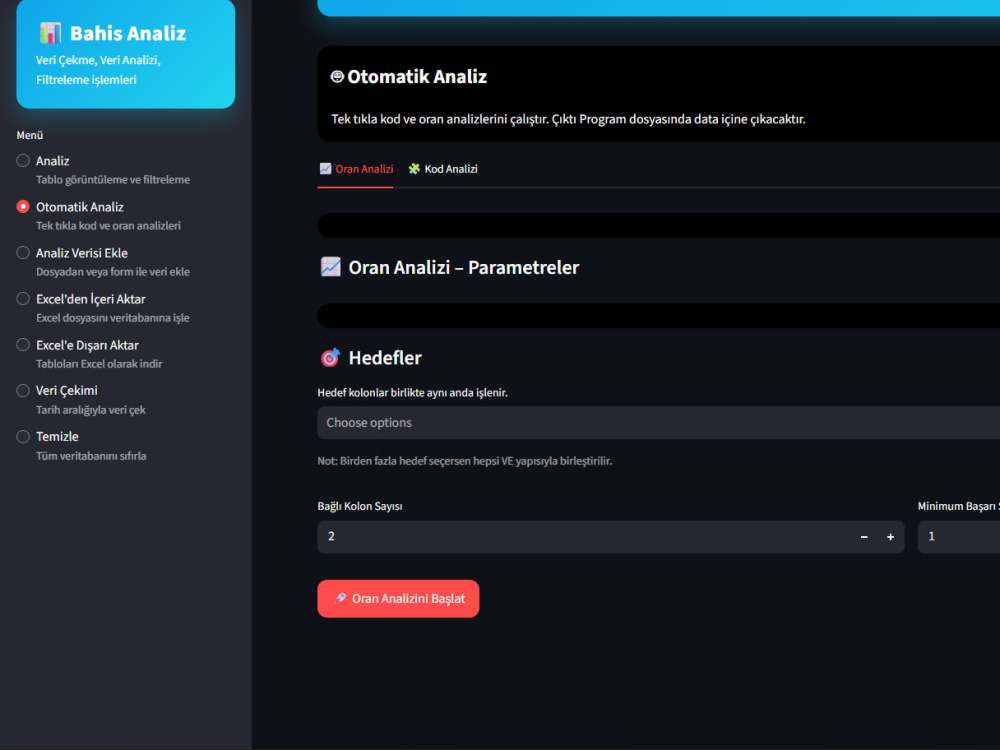
Task: Select the Excel'e Dışarı Aktar radio option
Action: click(23, 344)
